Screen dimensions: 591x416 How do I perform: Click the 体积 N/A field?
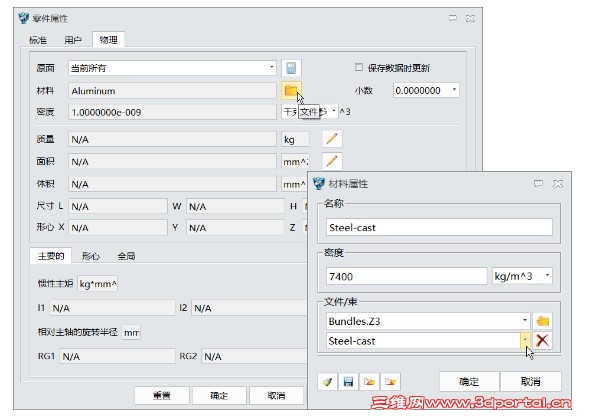click(172, 184)
